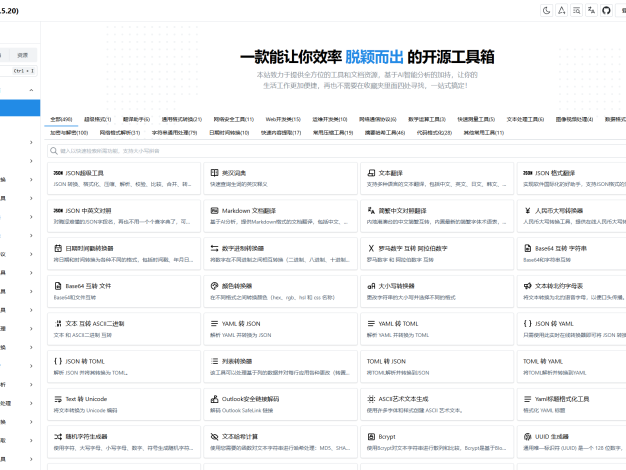
Task: Open the JSON 格式翻译 tool card
Action: coord(572,178)
